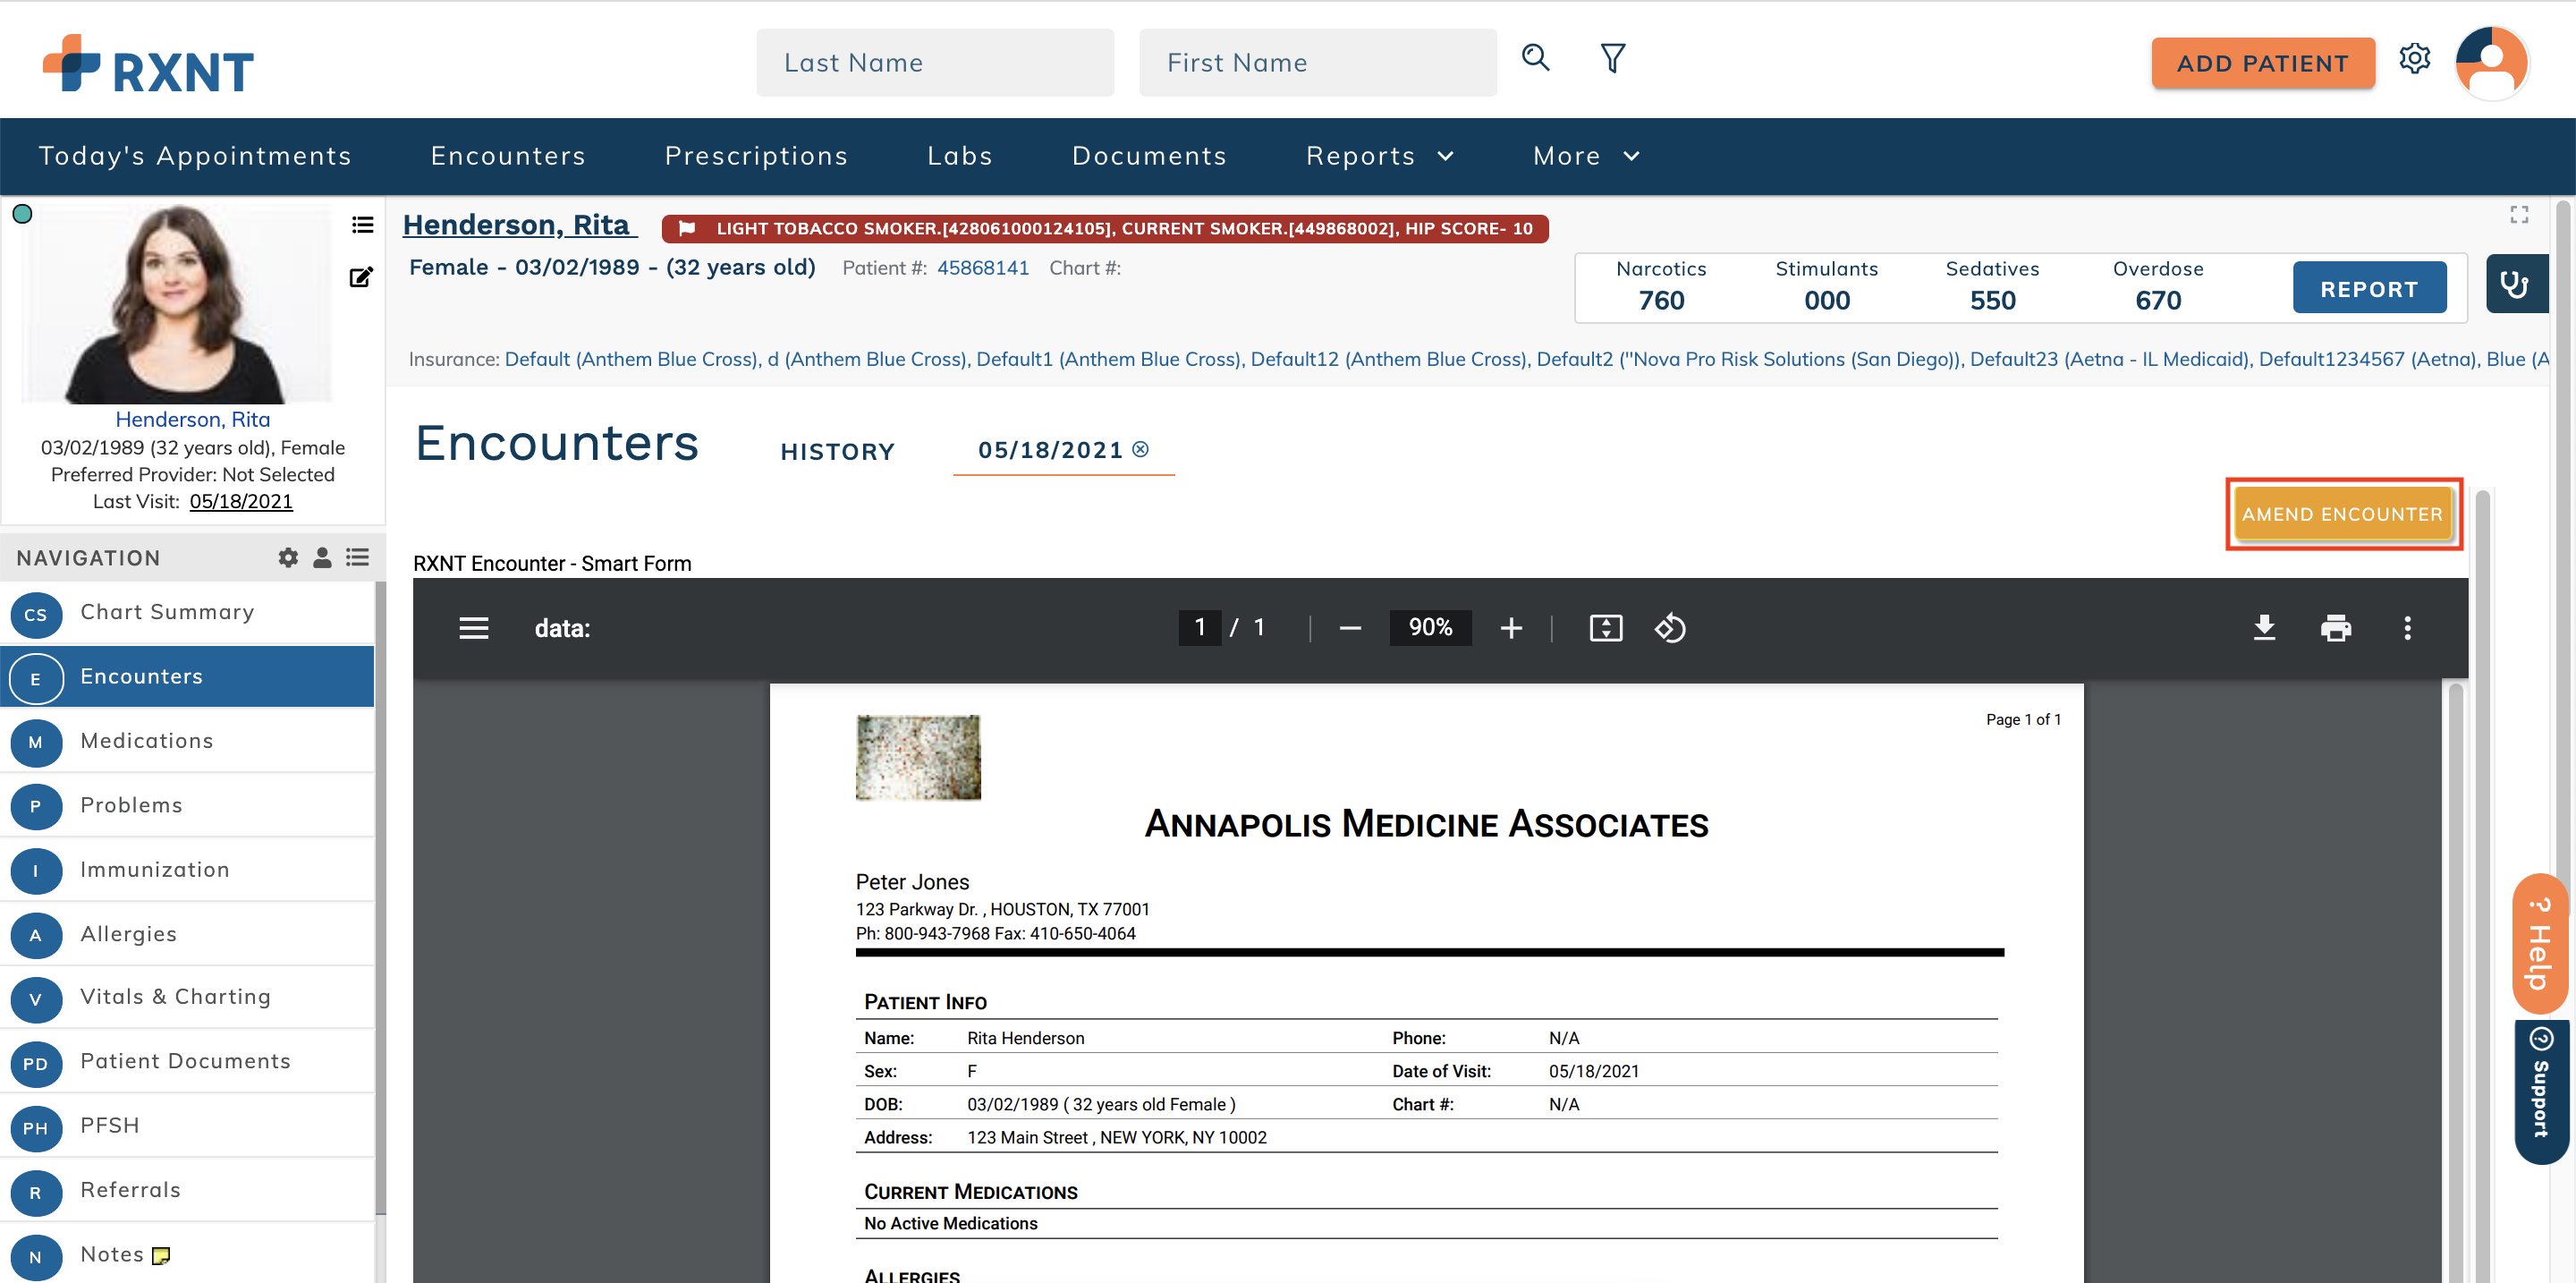
Task: Click the CS Chart Summary circle icon
Action: (36, 614)
